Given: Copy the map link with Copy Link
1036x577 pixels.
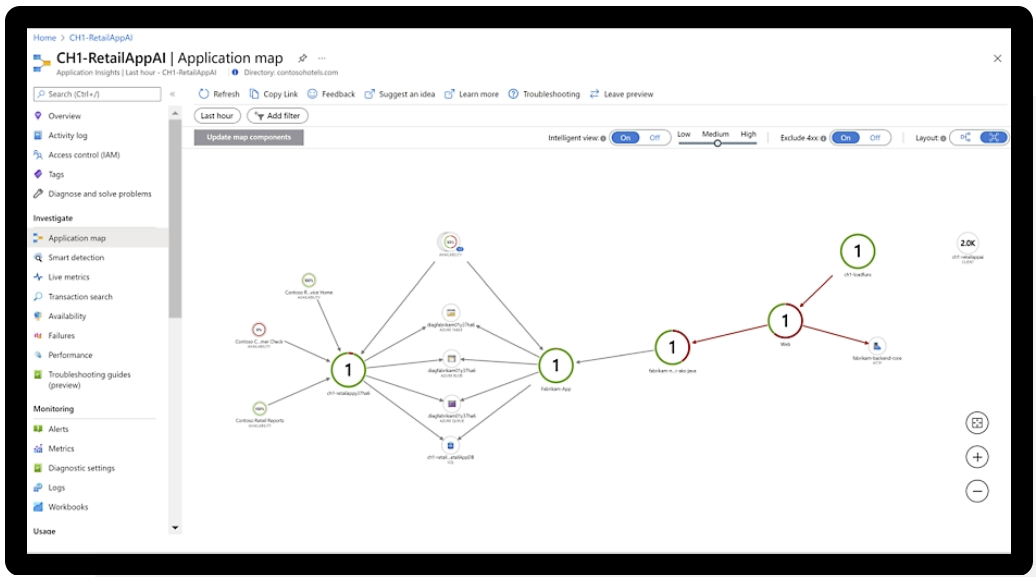Looking at the screenshot, I should point(274,94).
